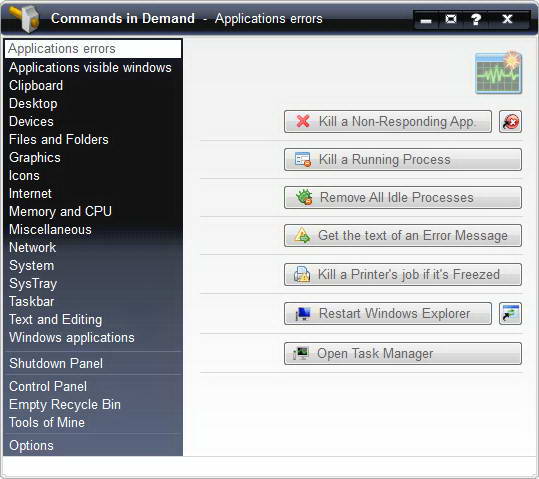Select Windows applications category
Viewport: 539px width, 479px height.
tap(93, 338)
